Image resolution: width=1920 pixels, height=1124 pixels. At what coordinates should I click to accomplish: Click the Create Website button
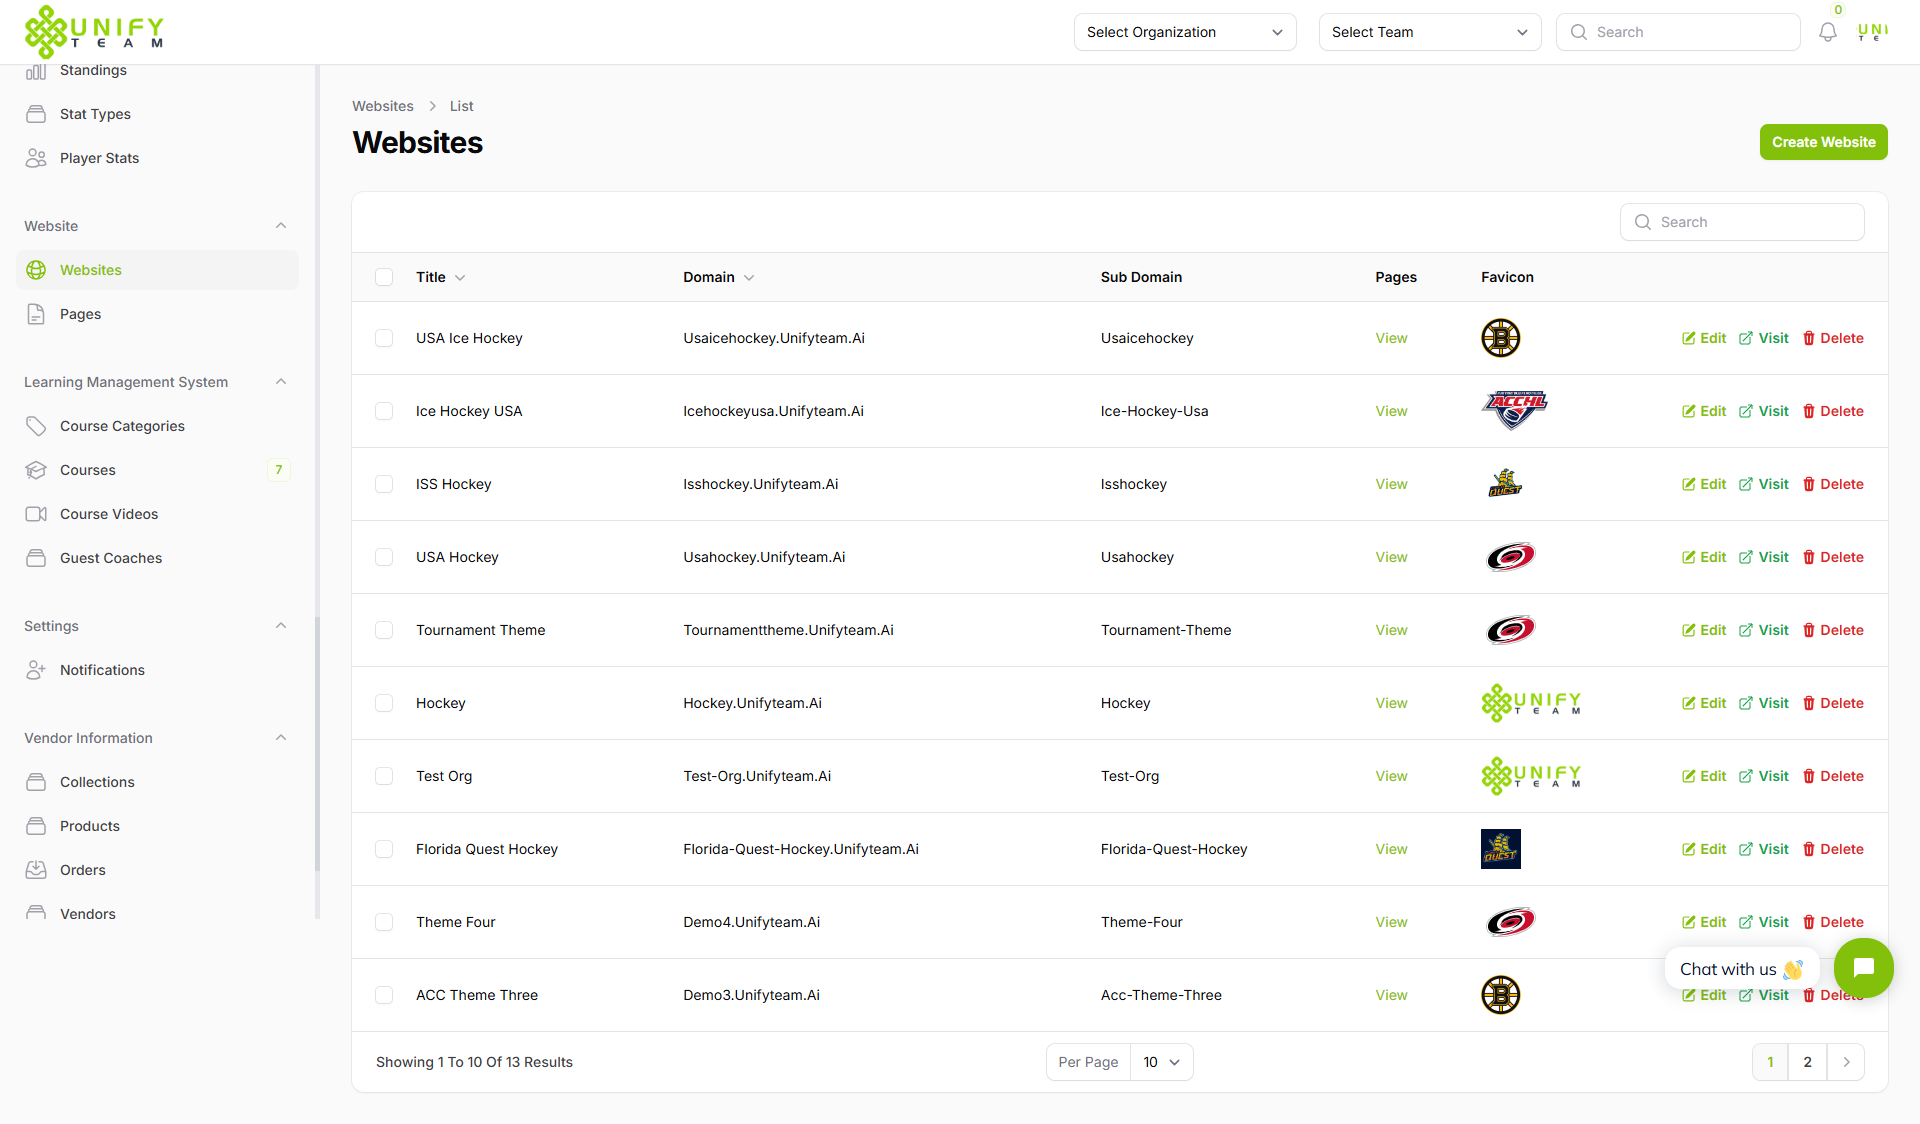[x=1822, y=141]
